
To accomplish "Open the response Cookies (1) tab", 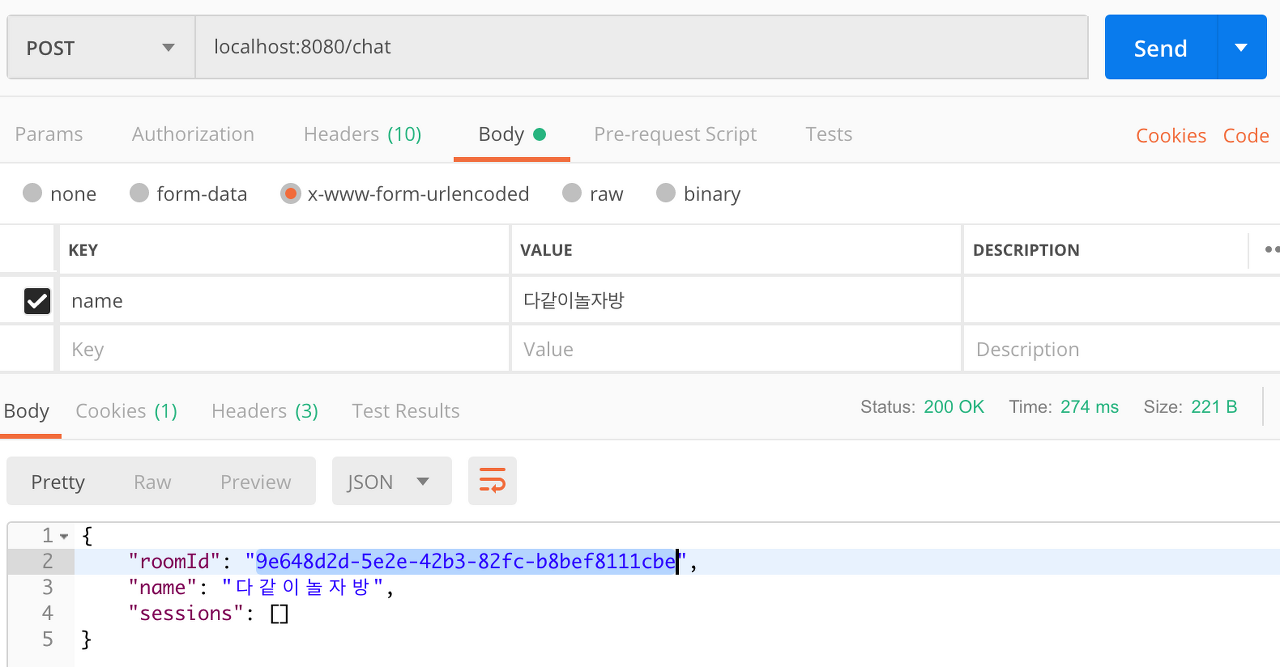I will point(126,411).
